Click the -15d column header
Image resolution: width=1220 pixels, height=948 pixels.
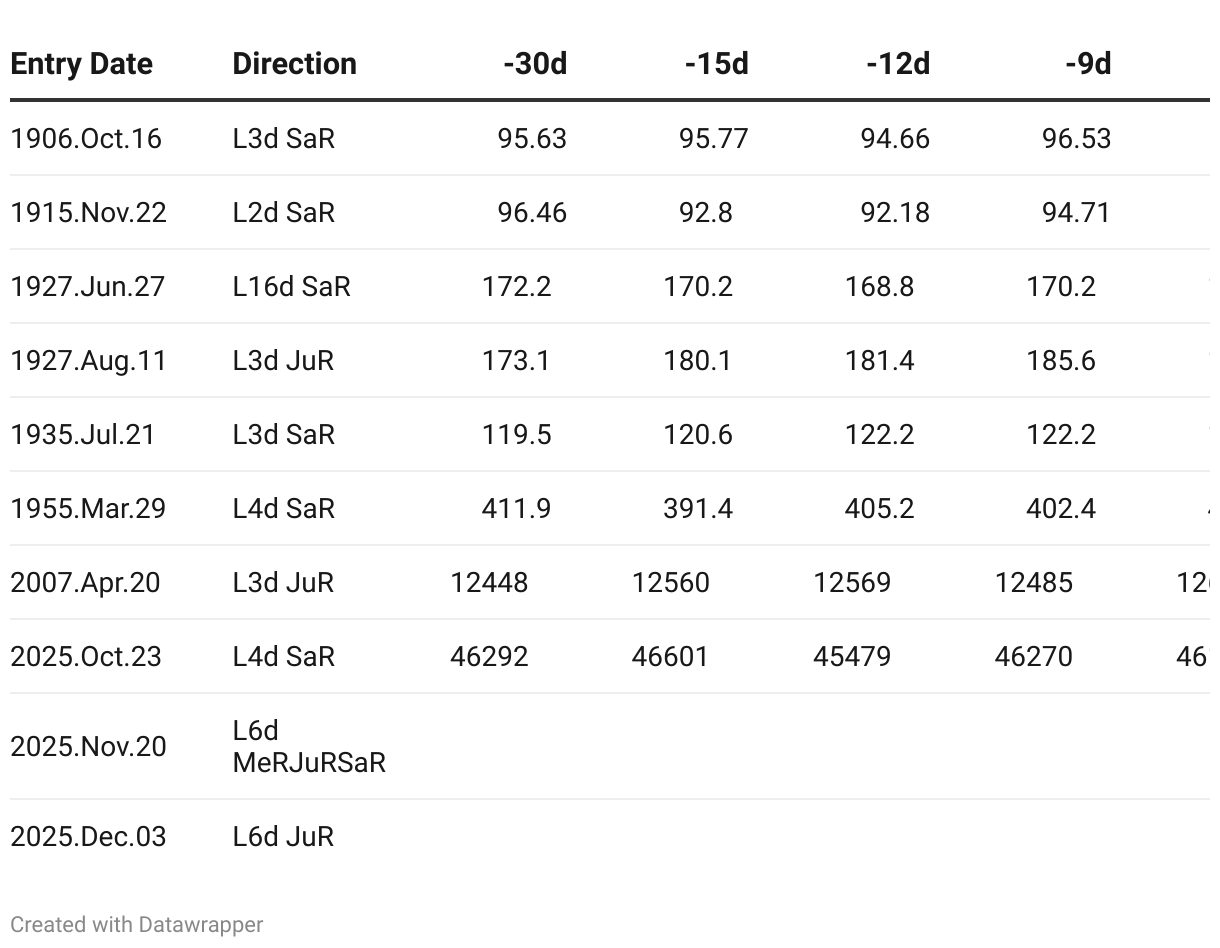coord(716,64)
